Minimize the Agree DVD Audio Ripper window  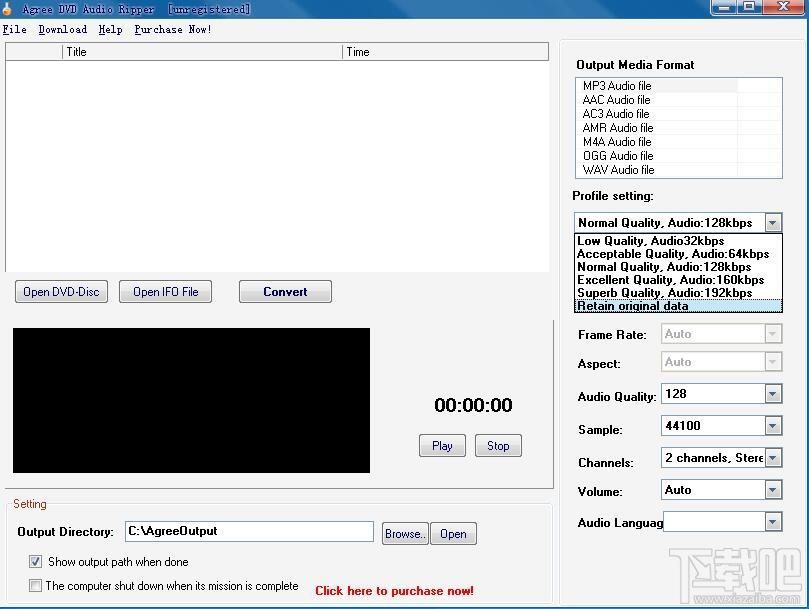[x=724, y=7]
